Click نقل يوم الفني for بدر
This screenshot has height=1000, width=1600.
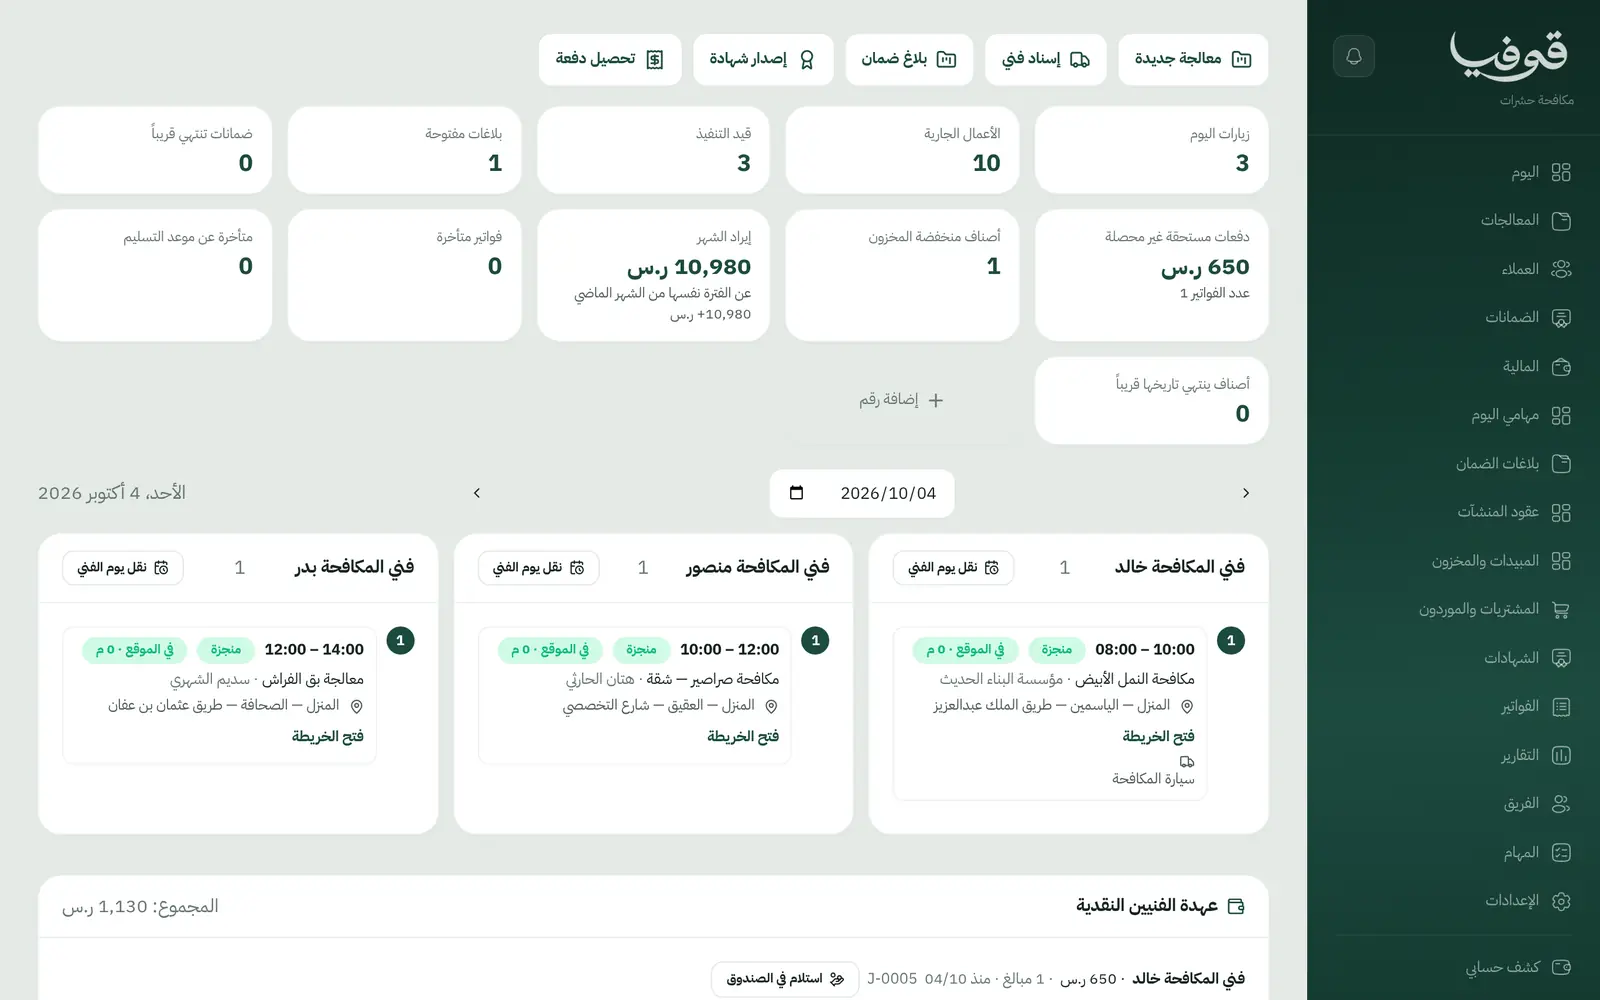pyautogui.click(x=123, y=568)
